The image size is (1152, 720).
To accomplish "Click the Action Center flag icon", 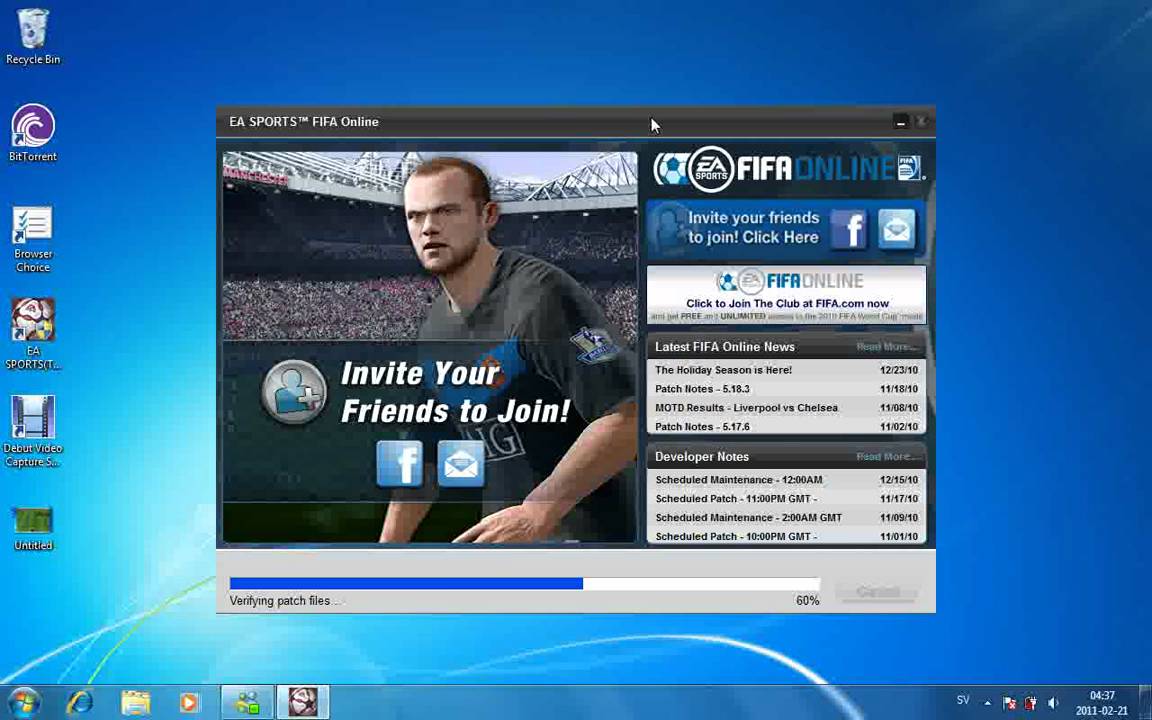I will pos(1009,703).
